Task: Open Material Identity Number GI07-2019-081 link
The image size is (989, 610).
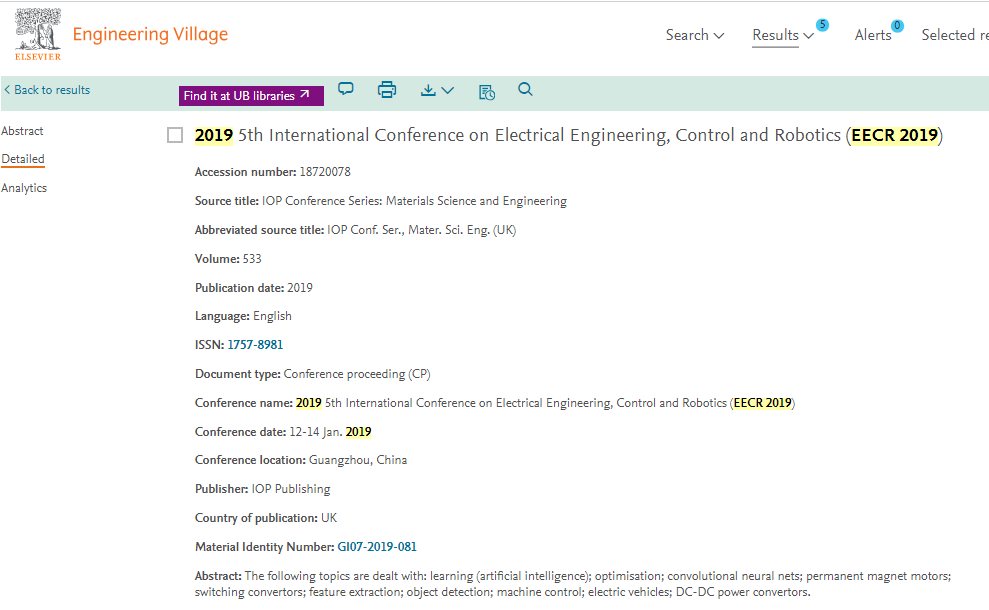Action: (x=377, y=547)
